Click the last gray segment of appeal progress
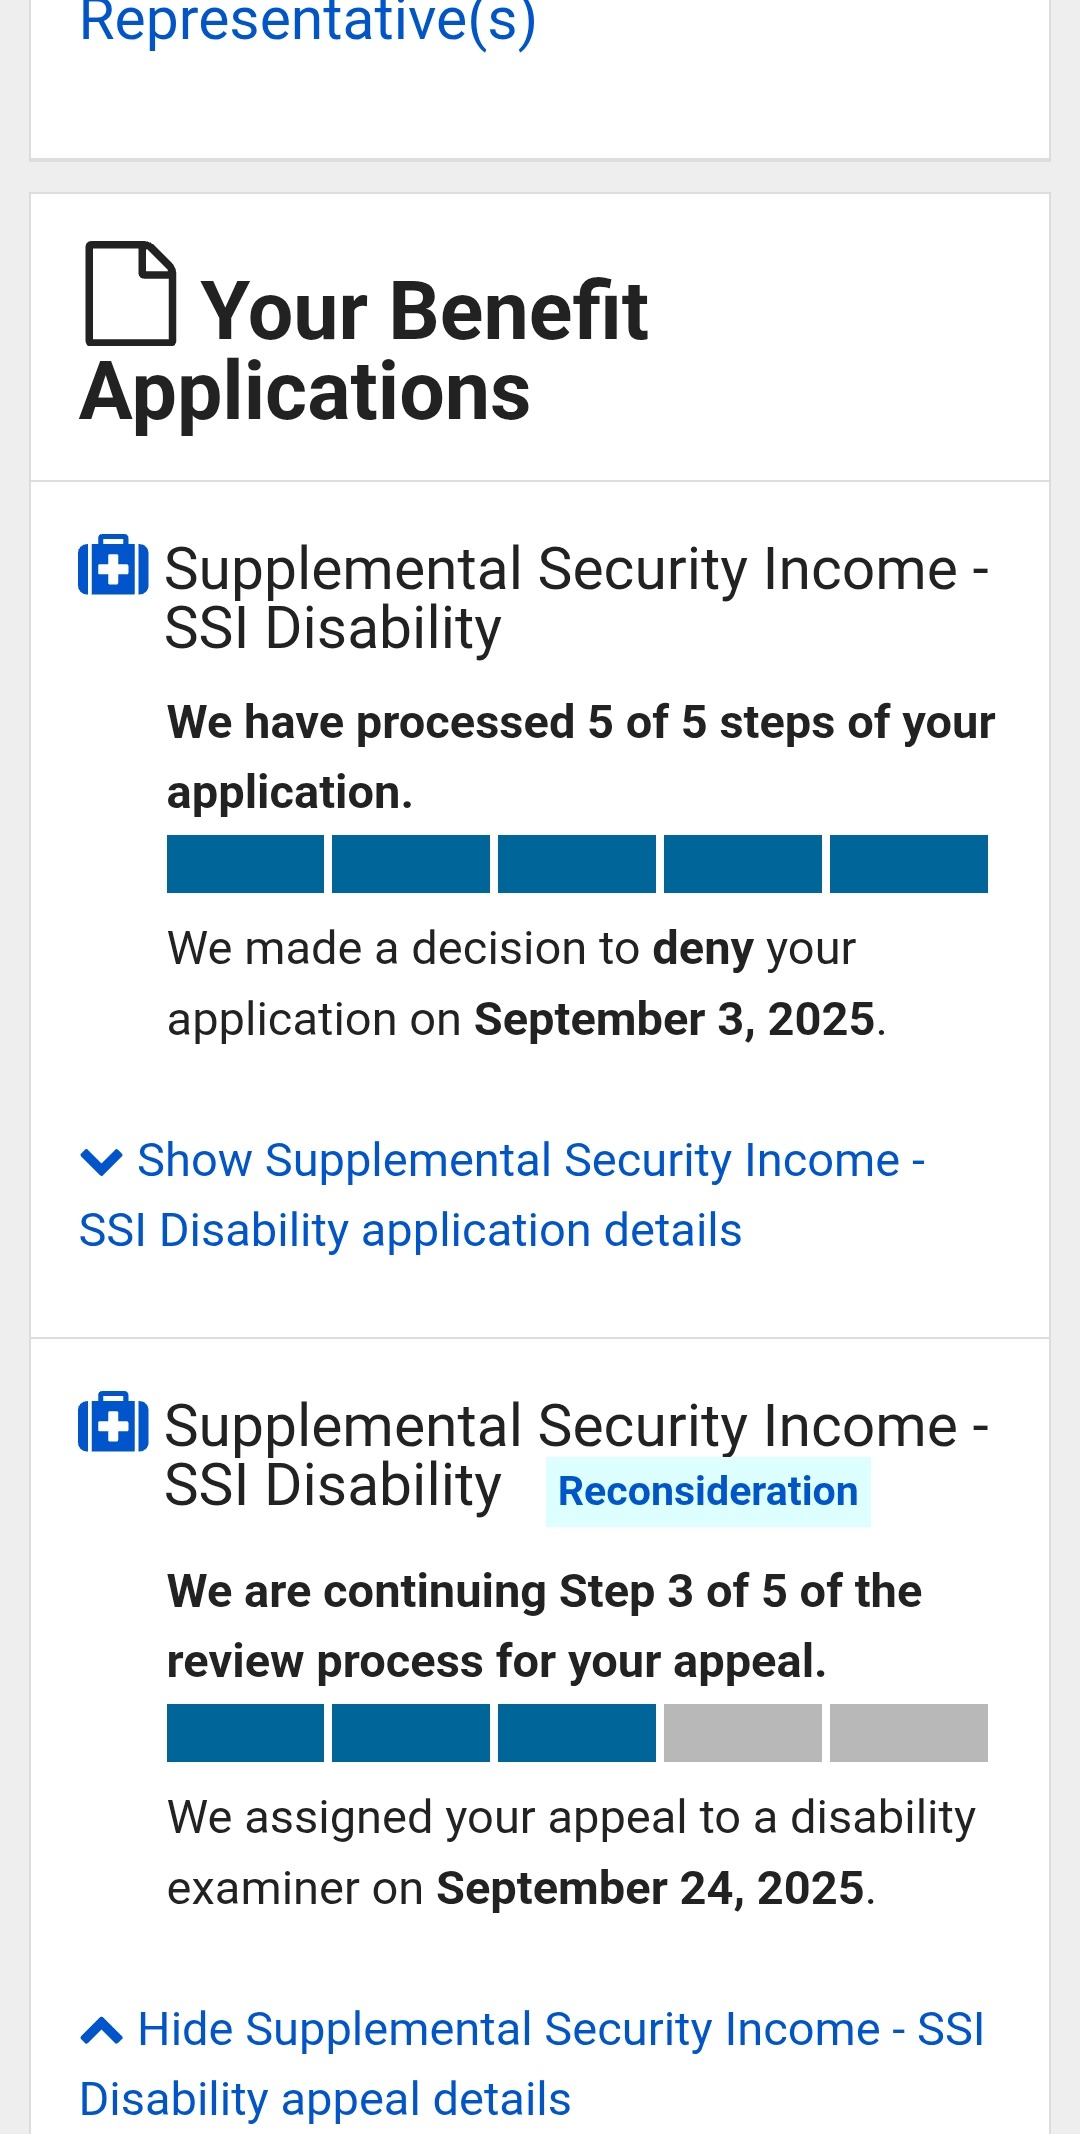This screenshot has width=1080, height=2134. coord(908,1733)
